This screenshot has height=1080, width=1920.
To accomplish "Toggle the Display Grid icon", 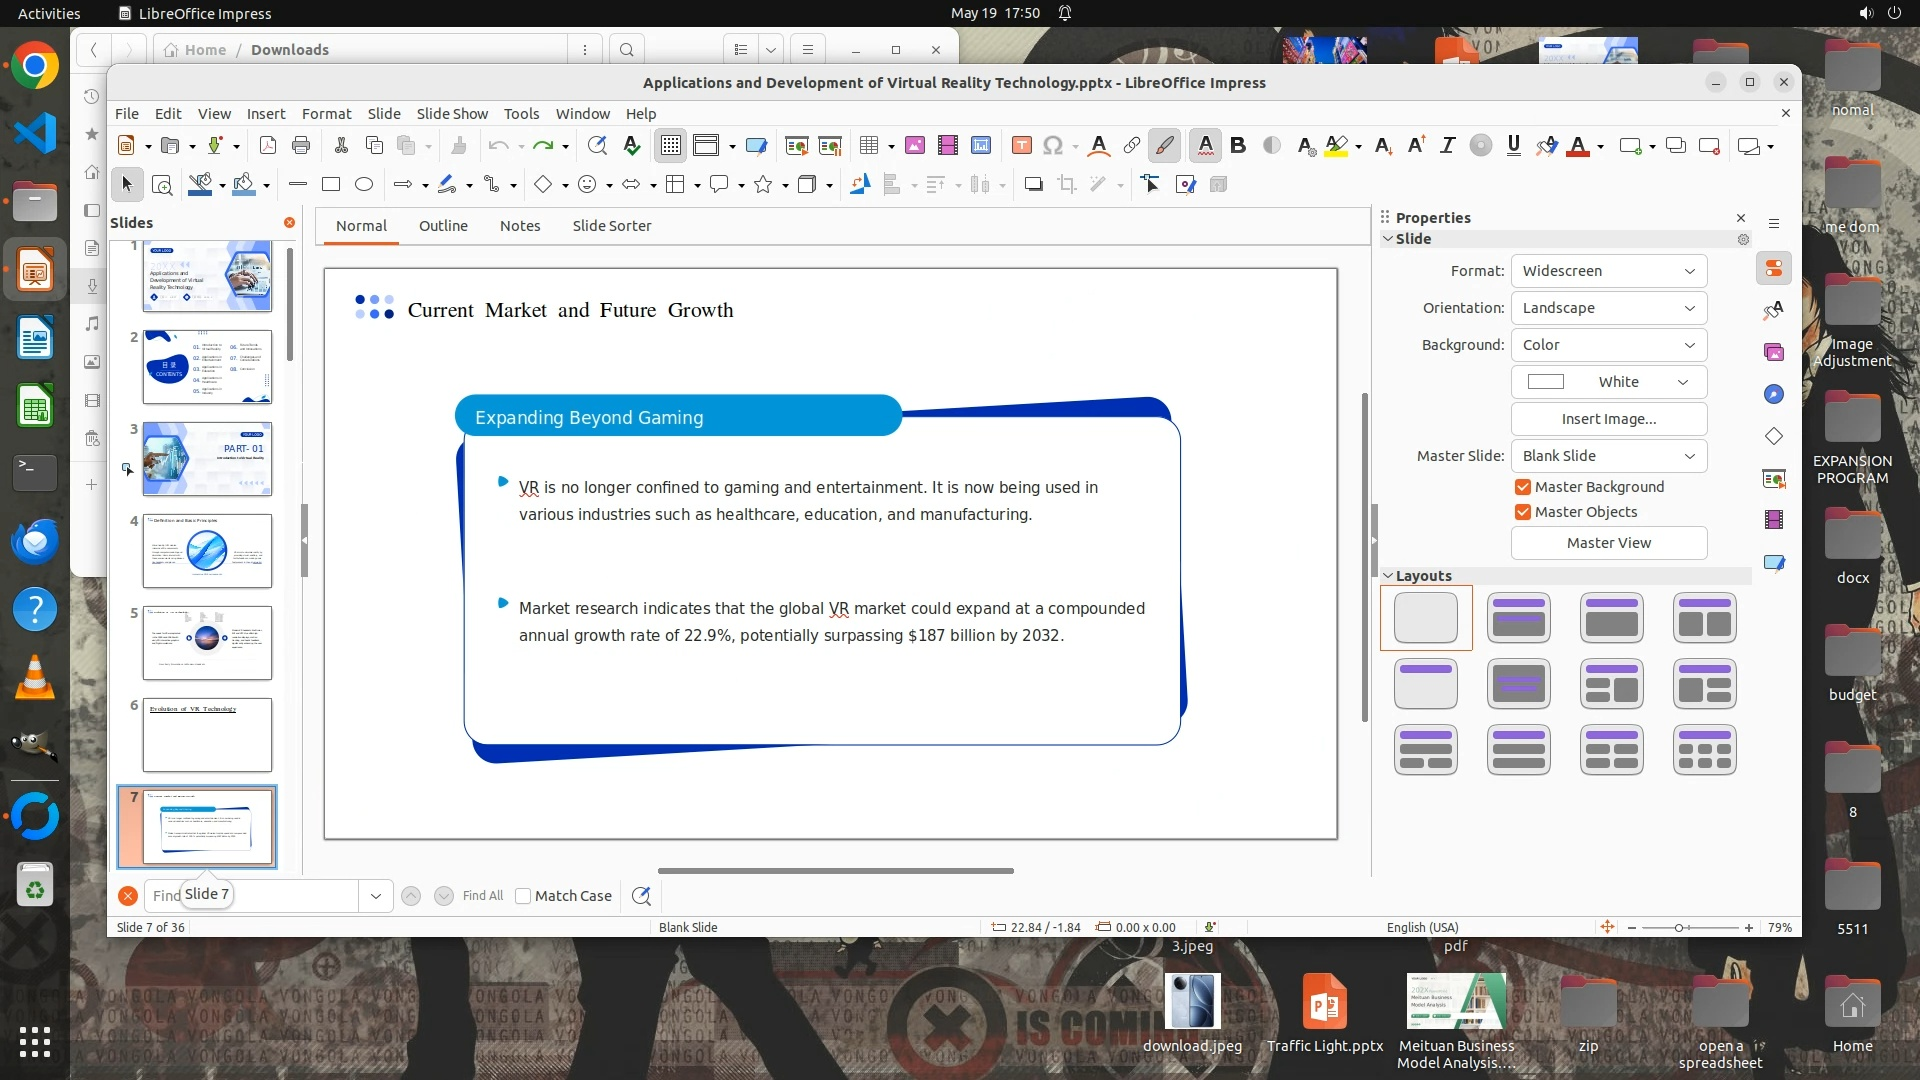I will [670, 146].
